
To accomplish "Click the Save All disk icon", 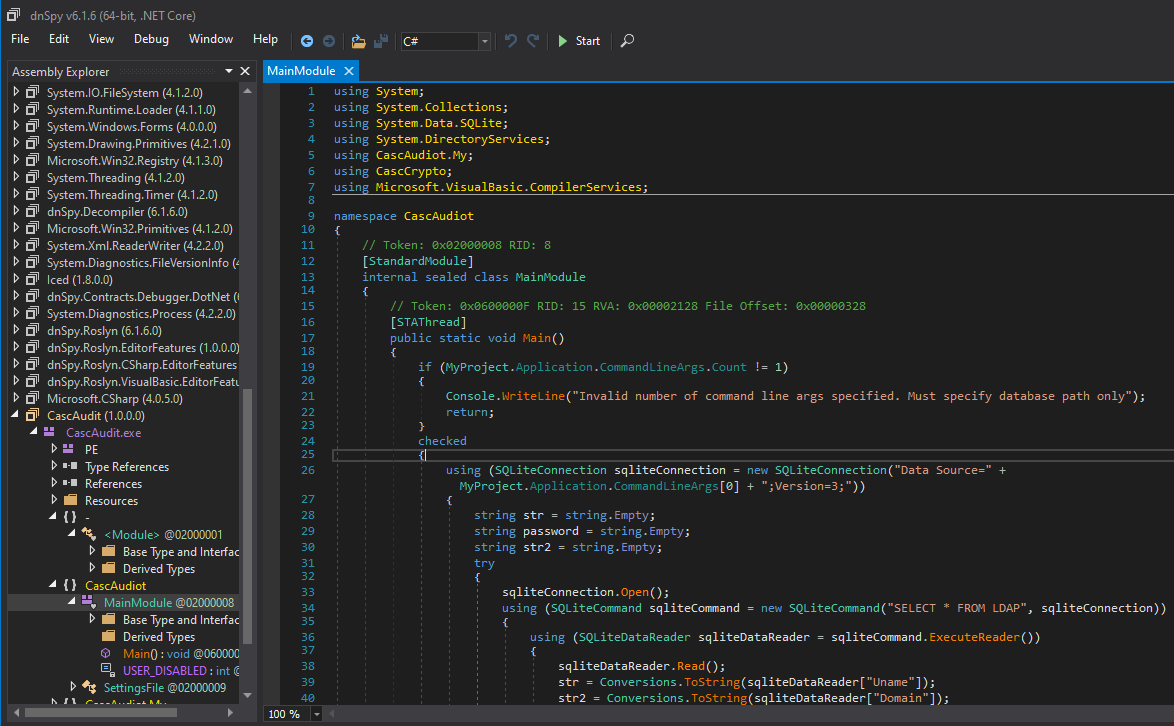I will click(381, 41).
